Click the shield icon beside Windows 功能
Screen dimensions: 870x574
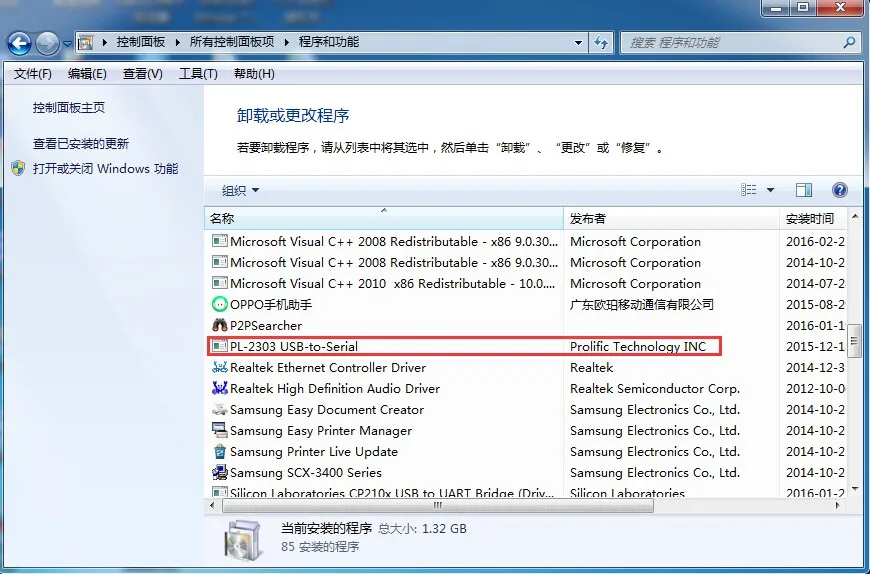(18, 168)
